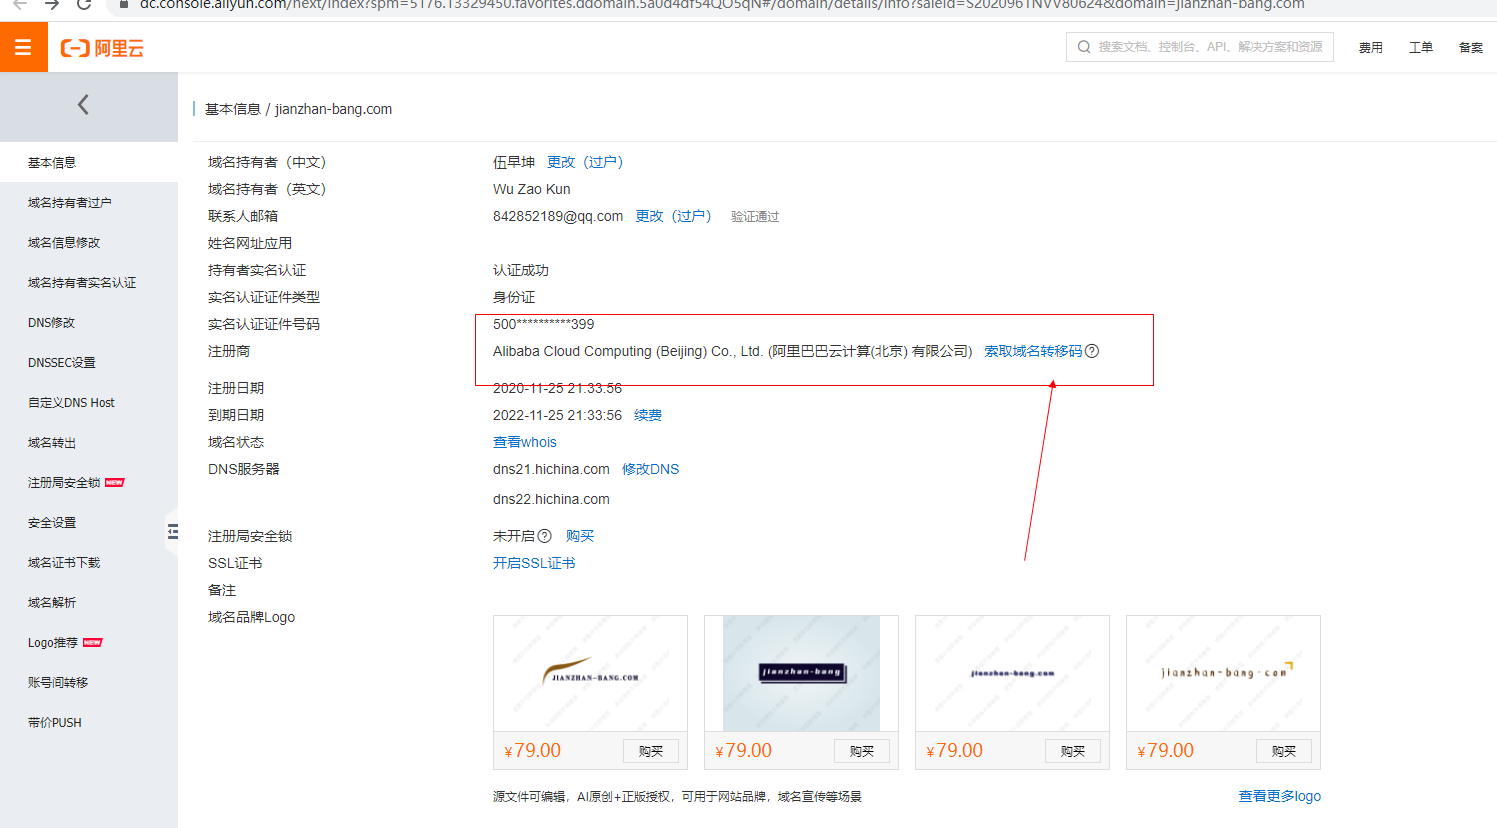Open the orange hamburger menu
The height and width of the screenshot is (828, 1497).
coord(23,47)
